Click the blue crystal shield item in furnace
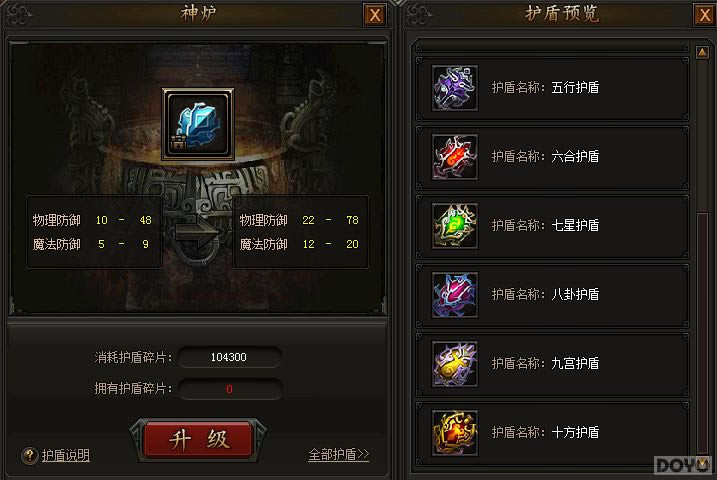This screenshot has height=480, width=717. point(198,124)
